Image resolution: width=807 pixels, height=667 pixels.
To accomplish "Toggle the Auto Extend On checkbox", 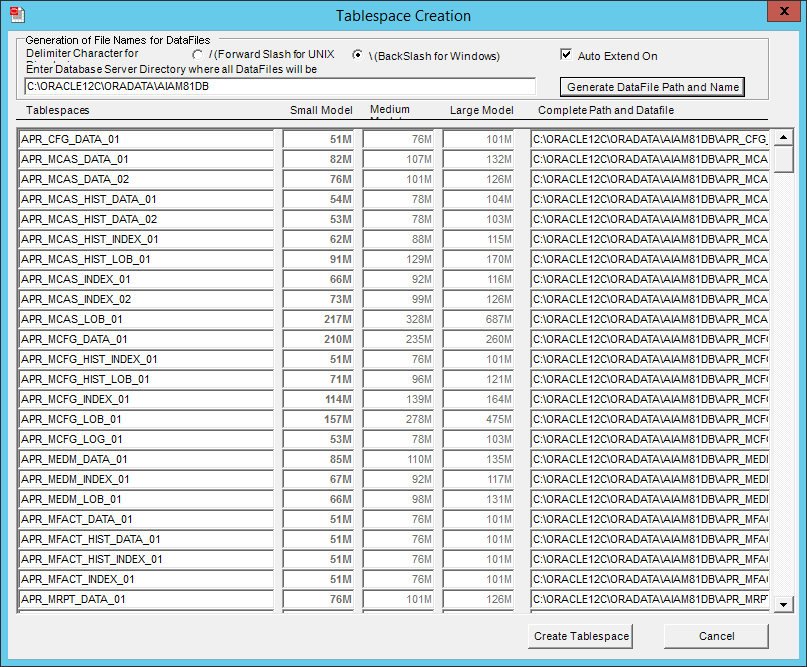I will tap(566, 55).
